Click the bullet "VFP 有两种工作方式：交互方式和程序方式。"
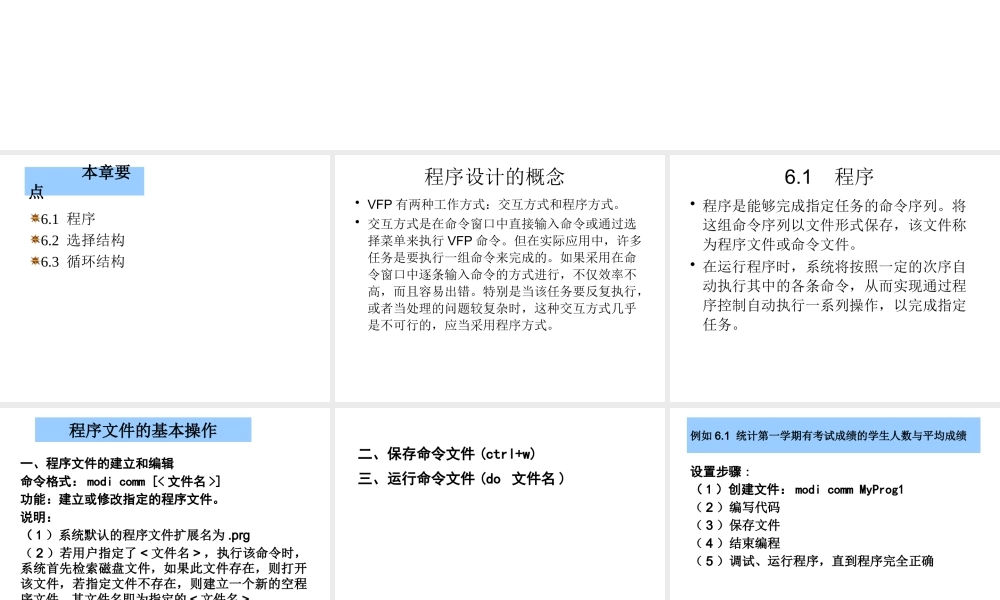1000x600 pixels. point(494,205)
